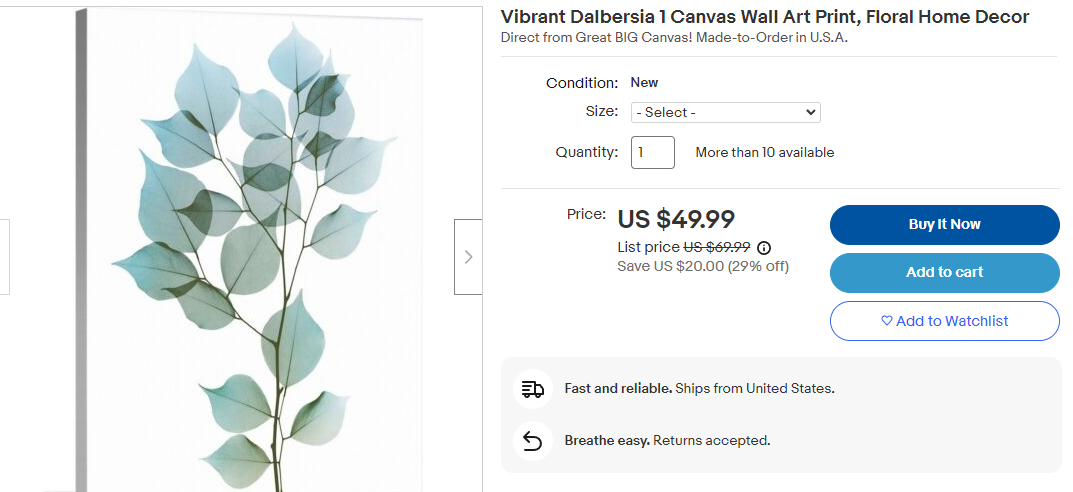This screenshot has height=492, width=1073.
Task: Click the info icon beside List price
Action: coord(764,248)
